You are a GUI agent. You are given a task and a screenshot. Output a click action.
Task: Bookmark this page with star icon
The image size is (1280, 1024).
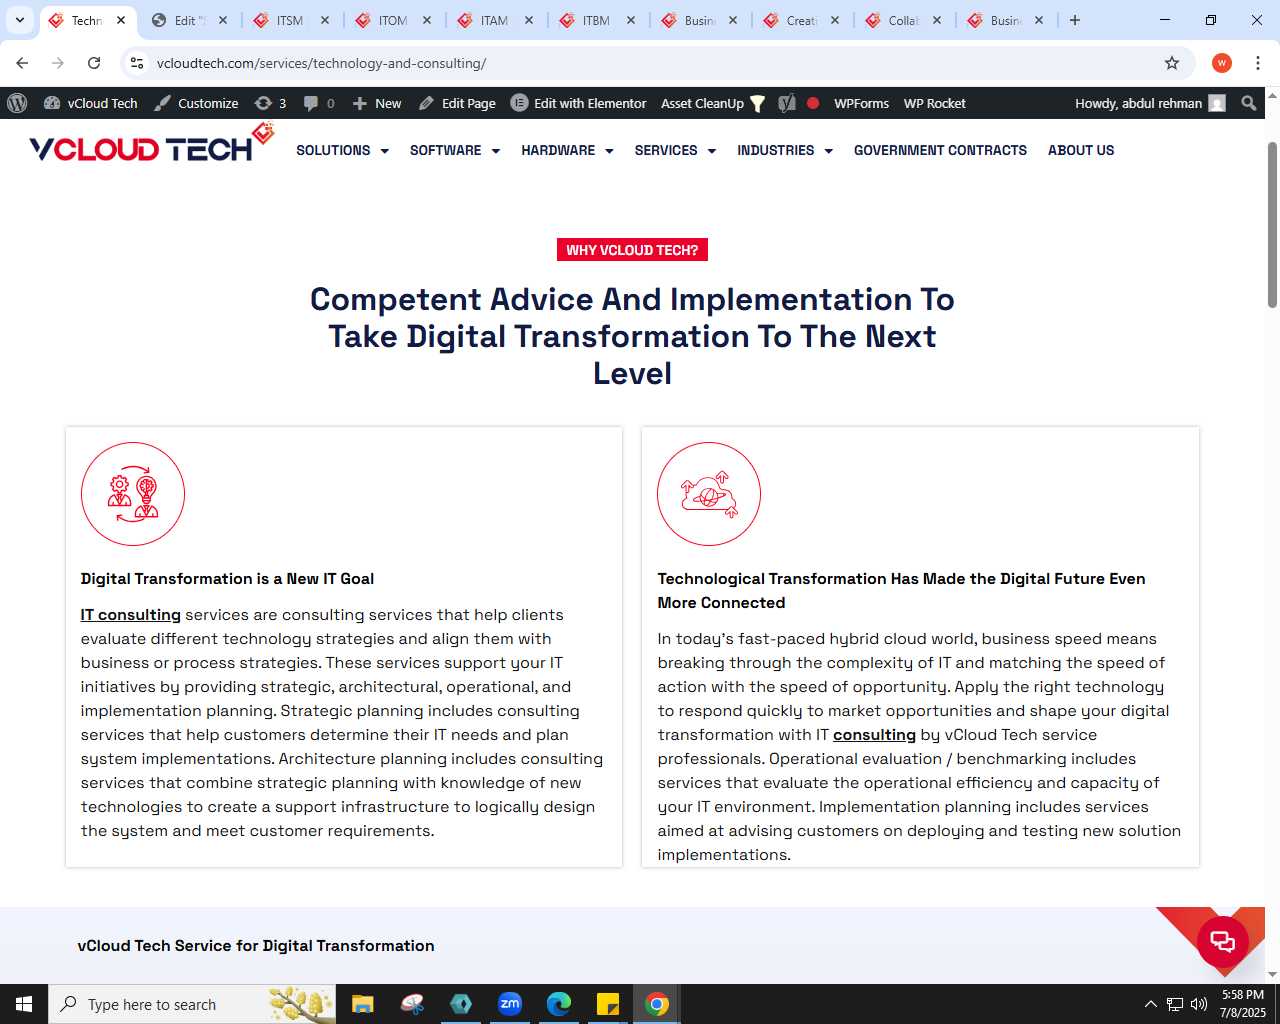(x=1172, y=63)
